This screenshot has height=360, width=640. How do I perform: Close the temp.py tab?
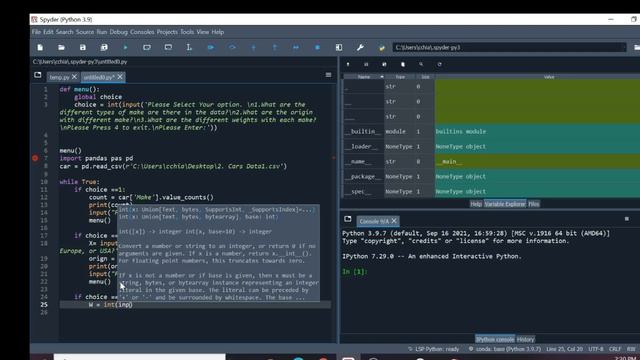pyautogui.click(x=74, y=77)
